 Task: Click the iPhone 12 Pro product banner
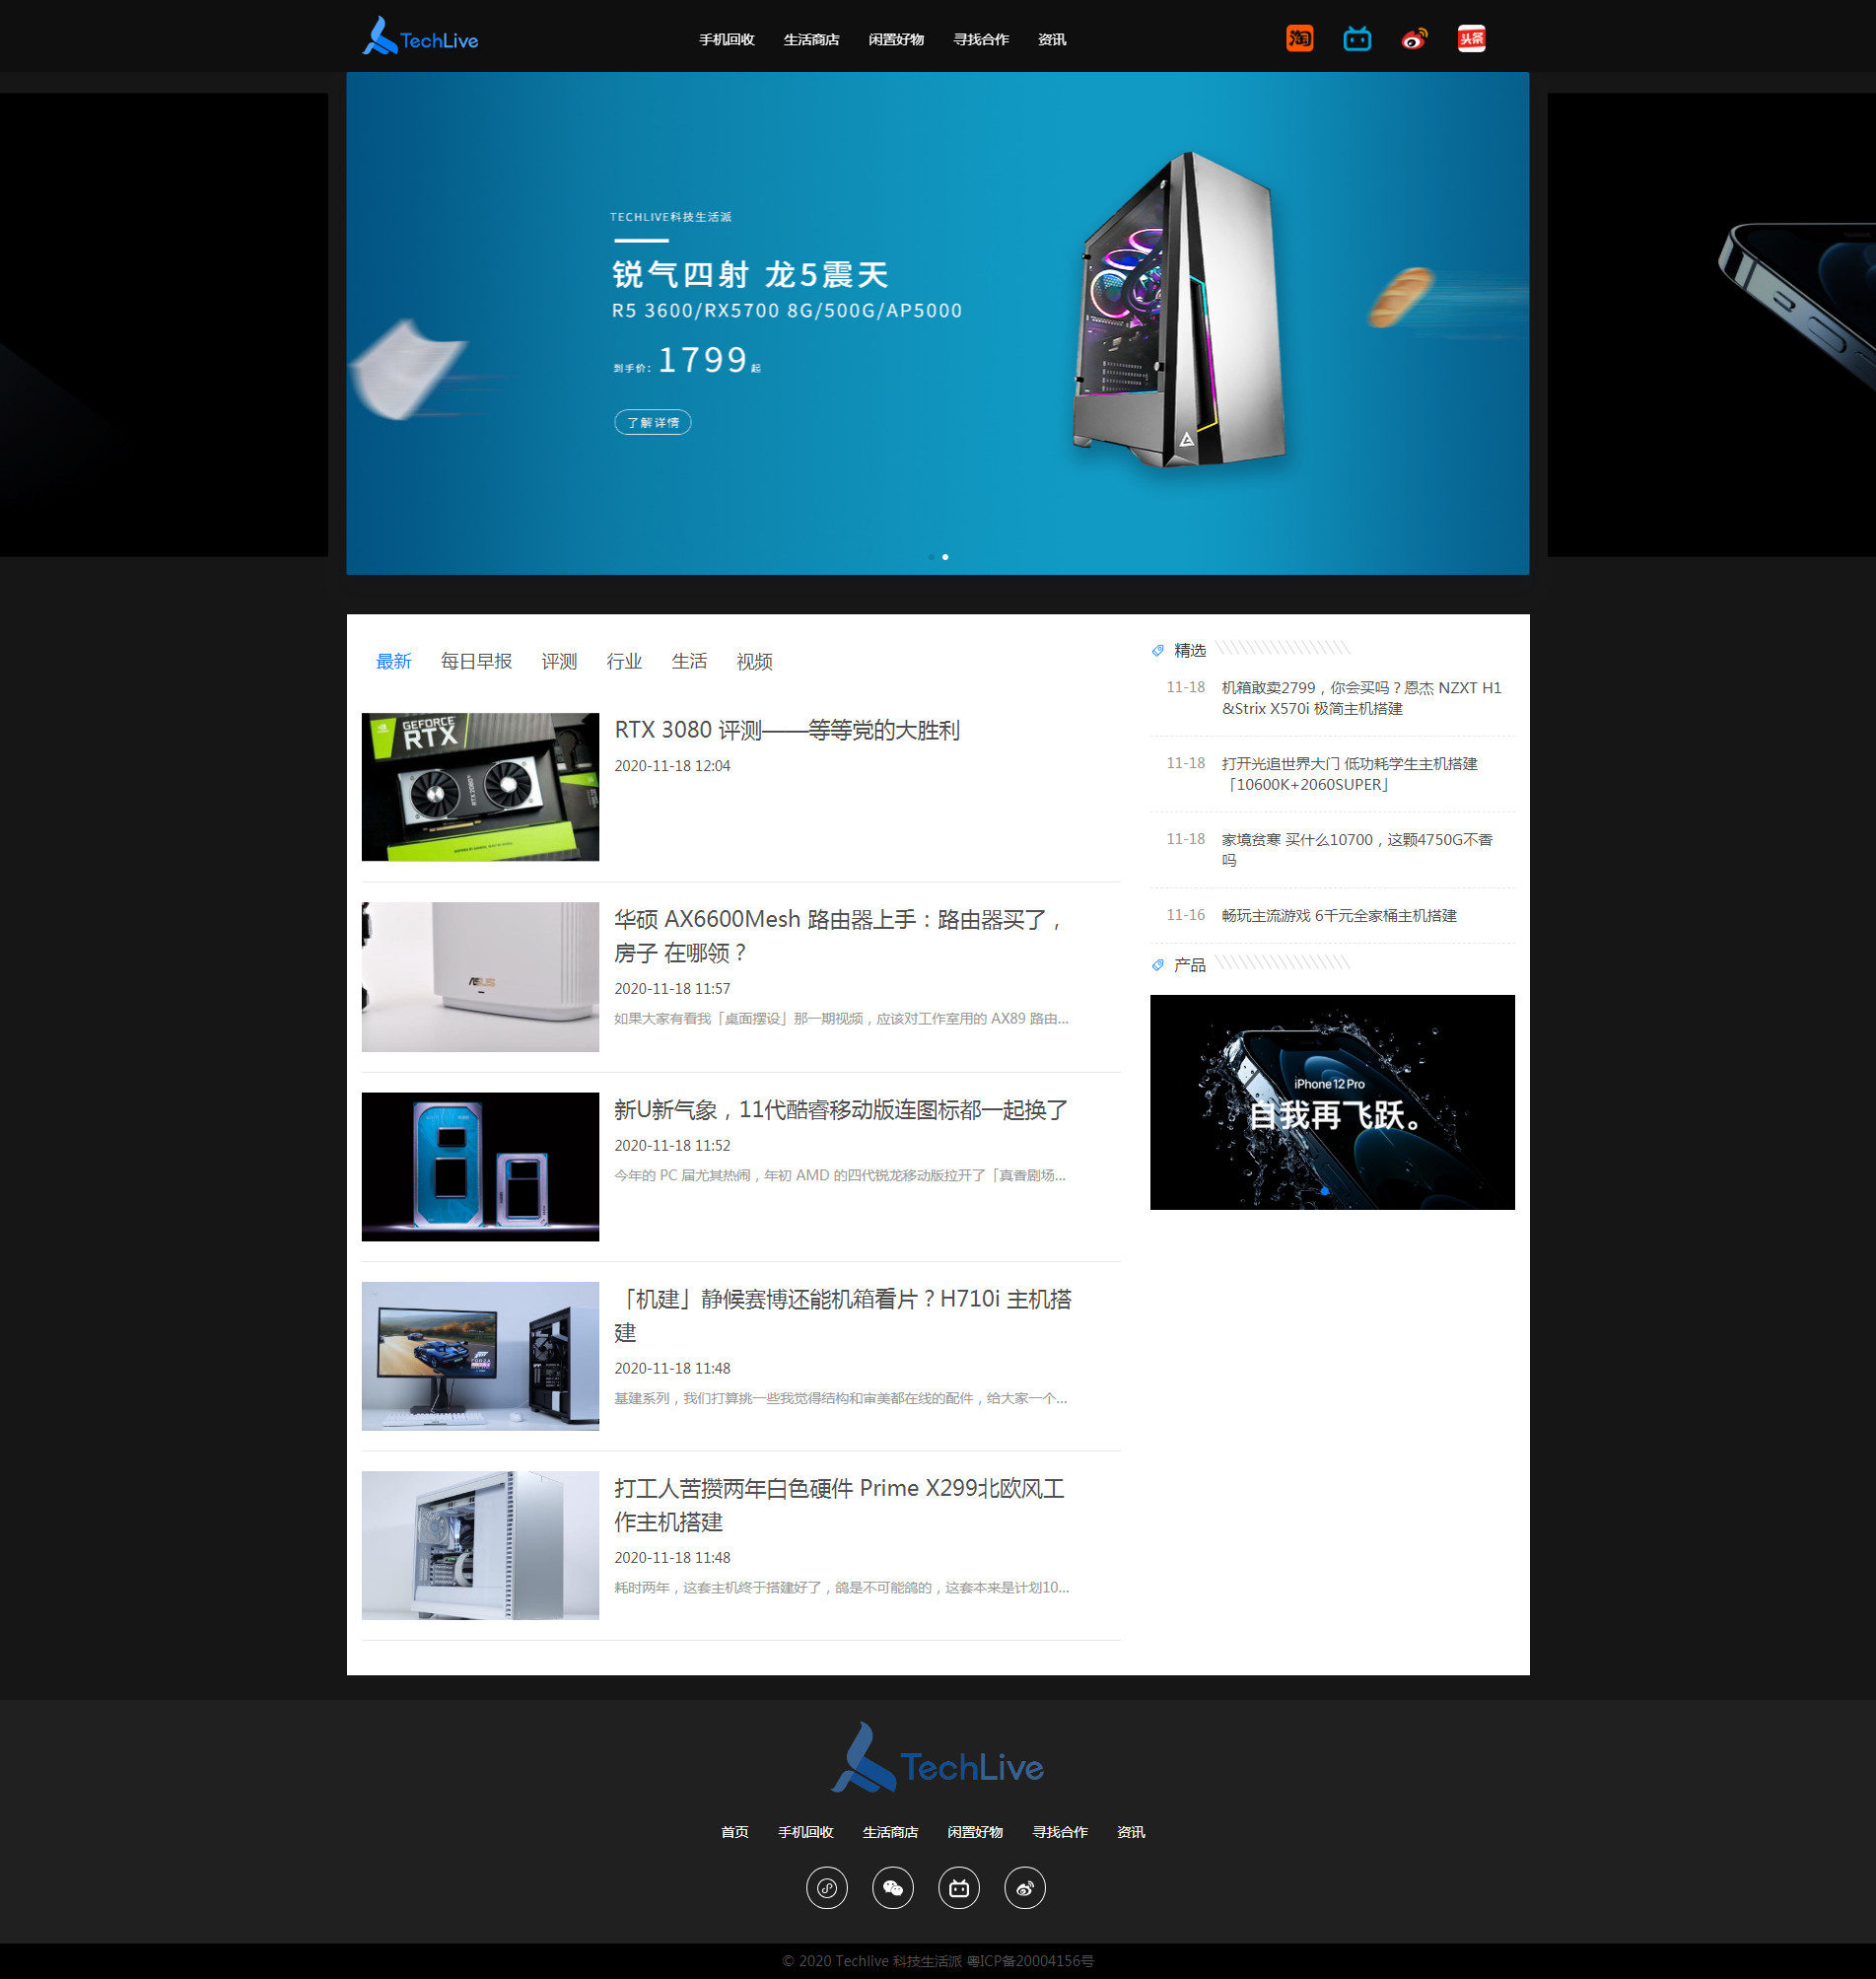point(1332,1102)
